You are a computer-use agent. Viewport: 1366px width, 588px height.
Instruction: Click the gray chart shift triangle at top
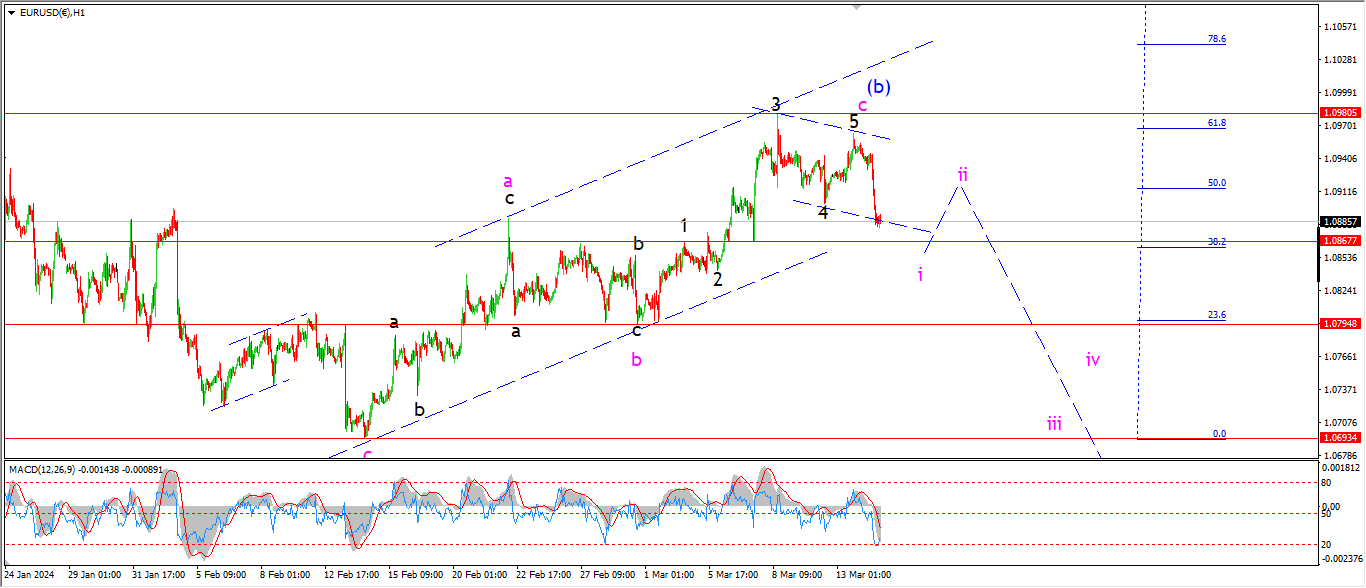pyautogui.click(x=856, y=6)
